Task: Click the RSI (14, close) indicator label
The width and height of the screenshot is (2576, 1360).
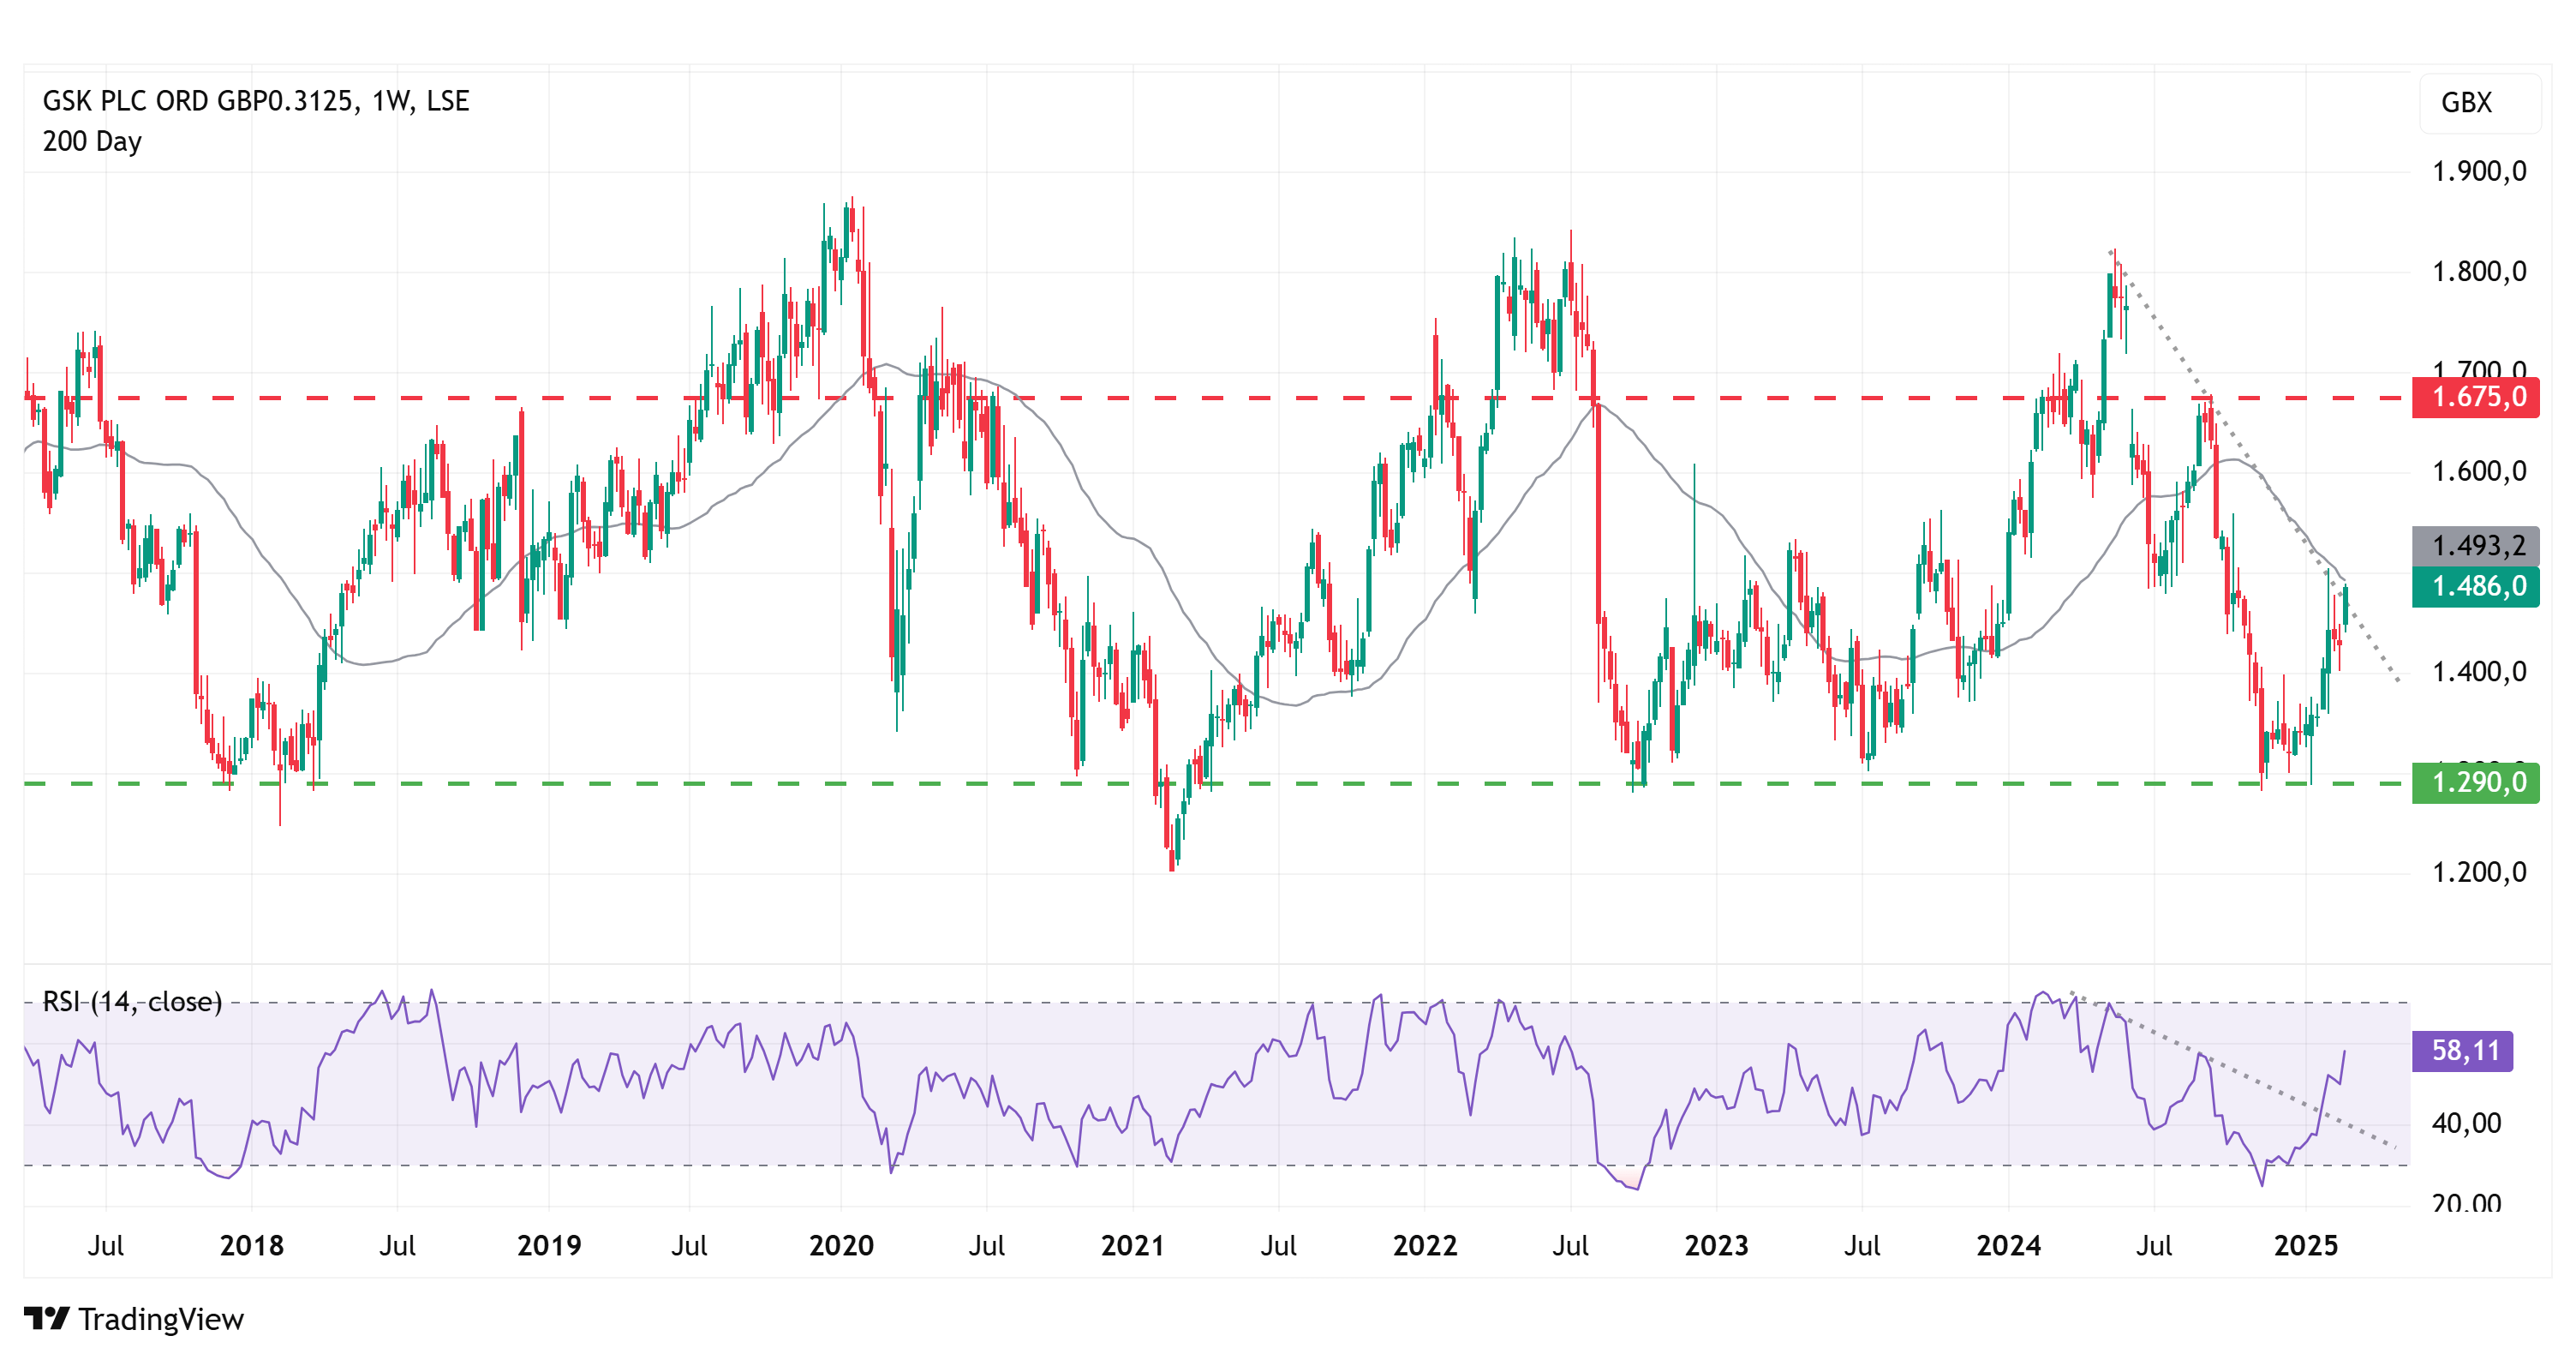Action: [x=132, y=1001]
